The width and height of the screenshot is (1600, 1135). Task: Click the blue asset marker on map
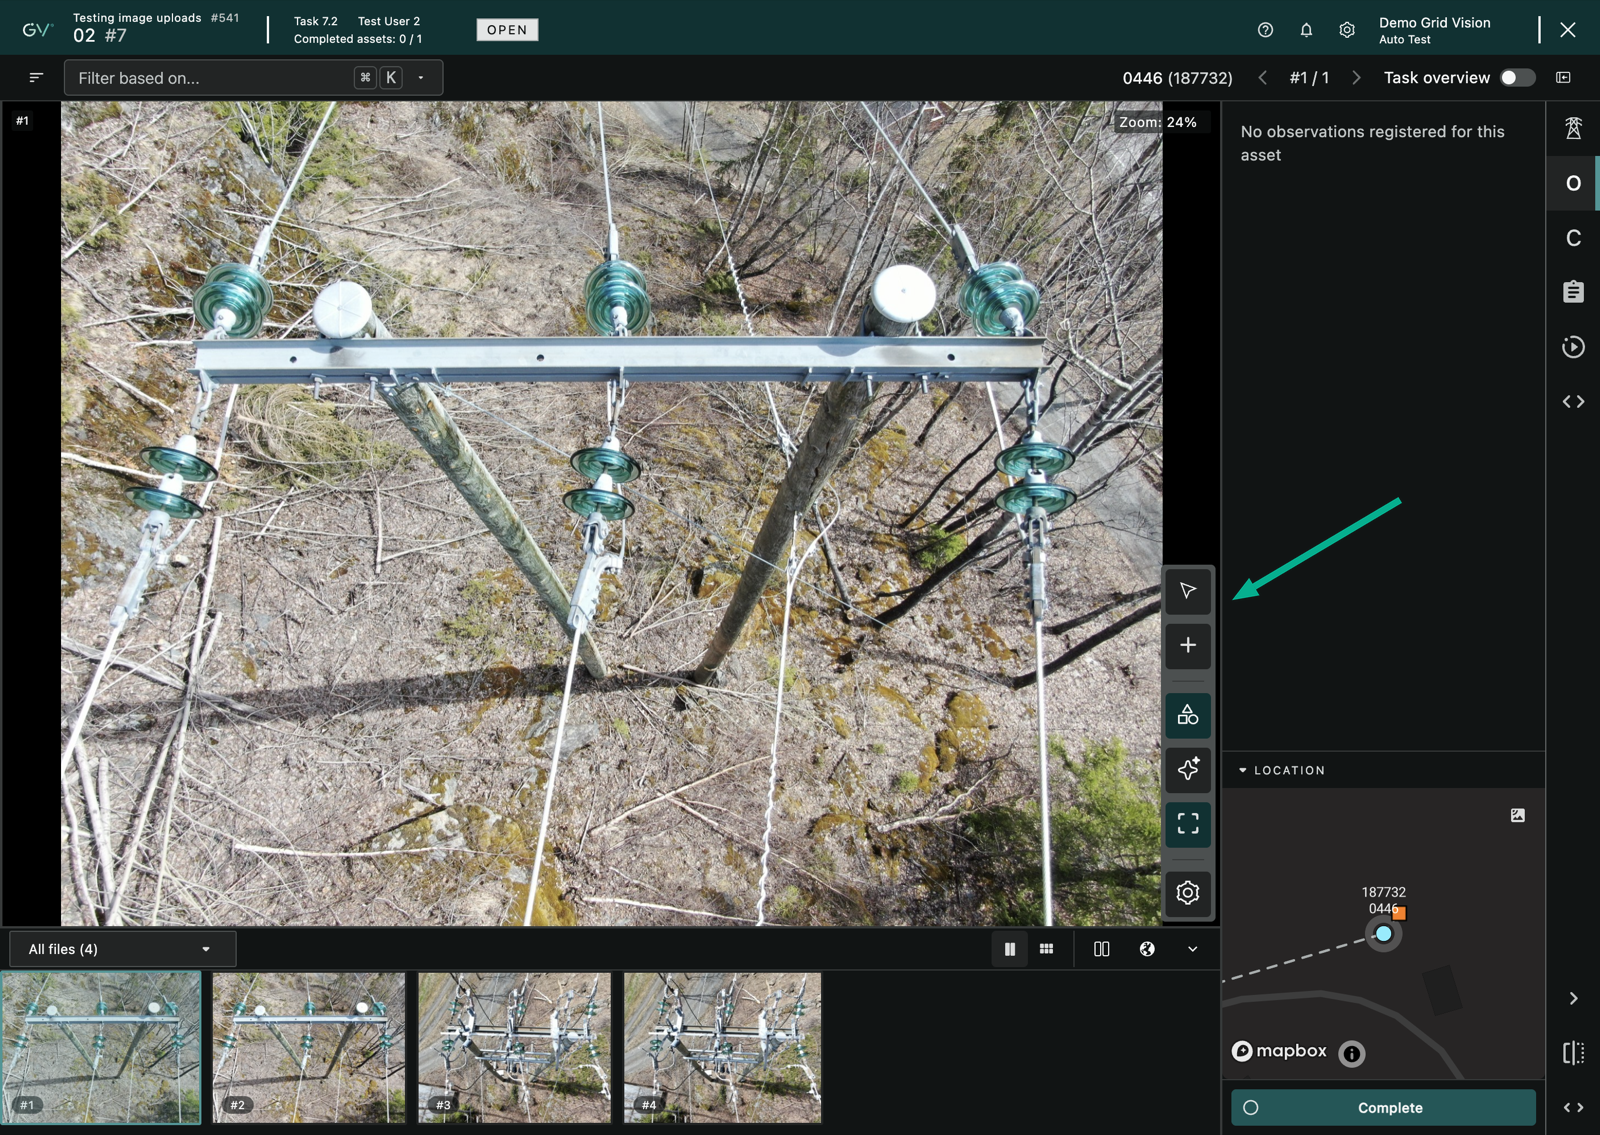coord(1383,934)
